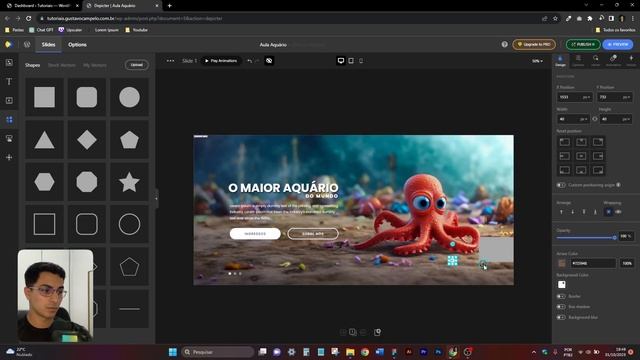Switch to desktop preview device
Image resolution: width=640 pixels, height=360 pixels.
click(x=341, y=61)
